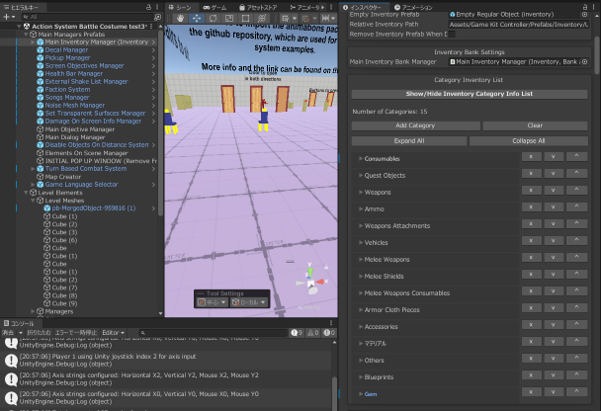
Task: Select the Scale tool icon
Action: coord(229,18)
